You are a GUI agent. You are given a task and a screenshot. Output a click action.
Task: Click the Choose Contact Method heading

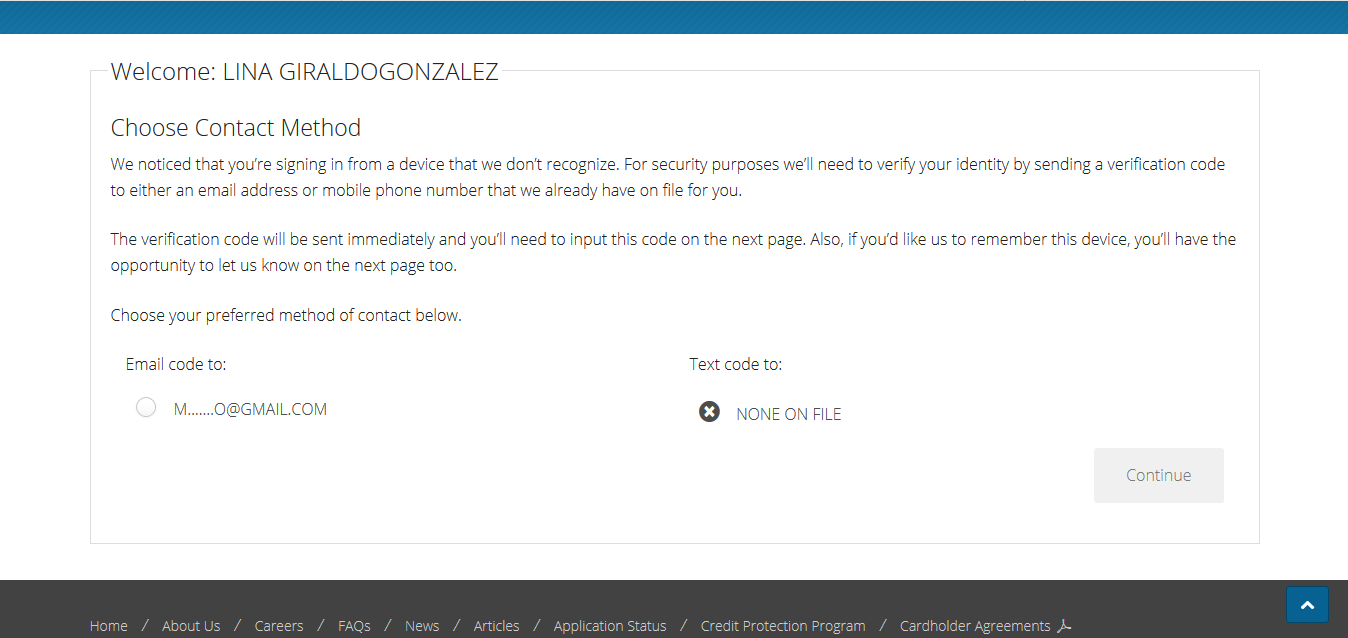(236, 128)
